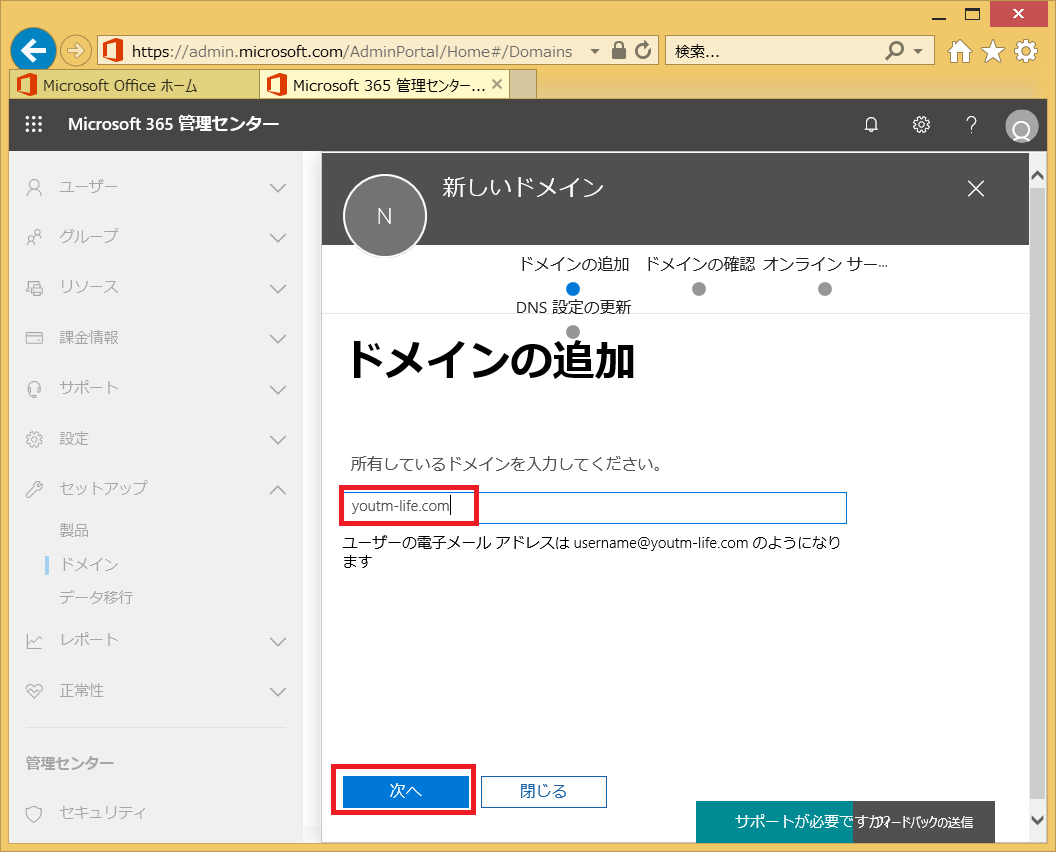Click the 閉じる button

[543, 791]
